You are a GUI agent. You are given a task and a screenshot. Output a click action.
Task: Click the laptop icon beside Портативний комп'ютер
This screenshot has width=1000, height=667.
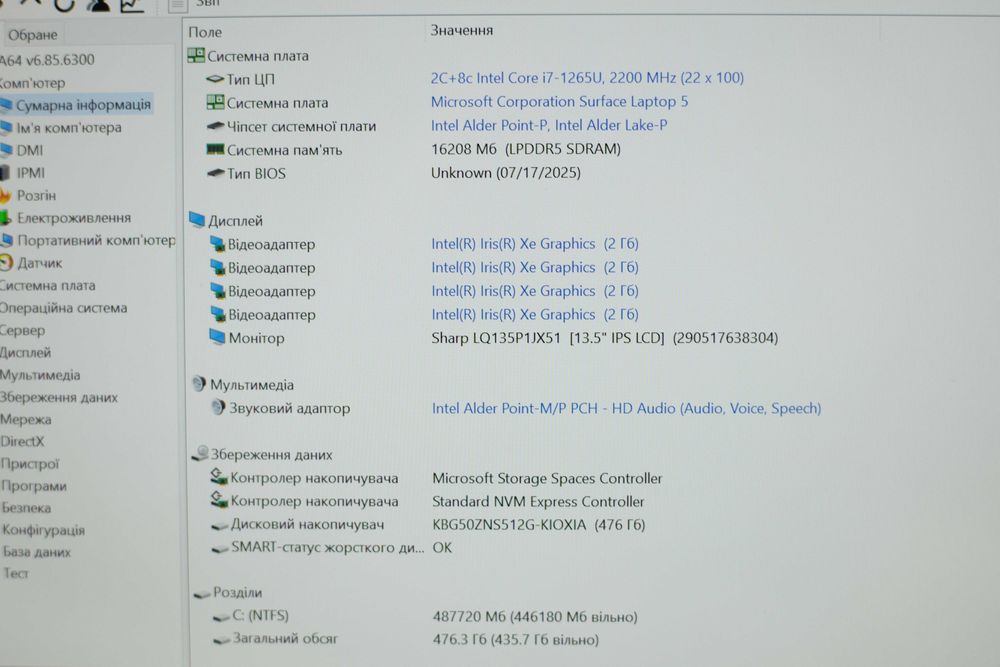click(6, 240)
